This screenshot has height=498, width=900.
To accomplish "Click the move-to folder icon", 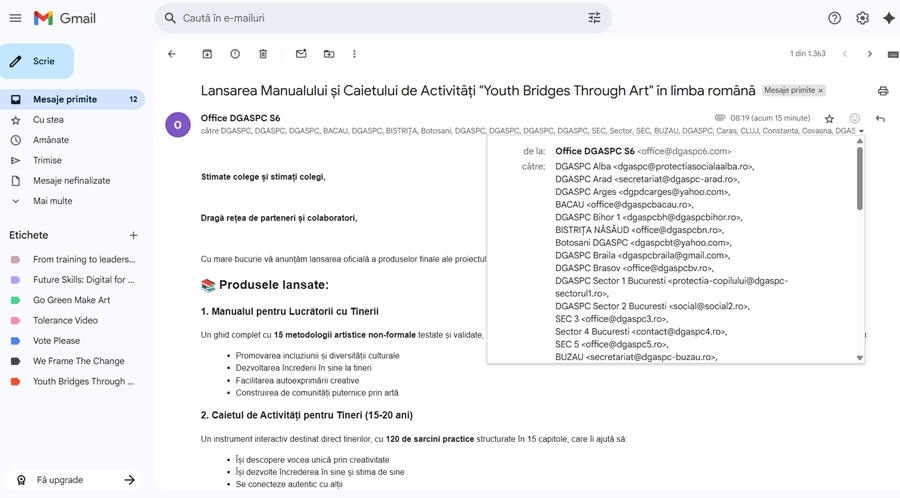I will (x=329, y=54).
